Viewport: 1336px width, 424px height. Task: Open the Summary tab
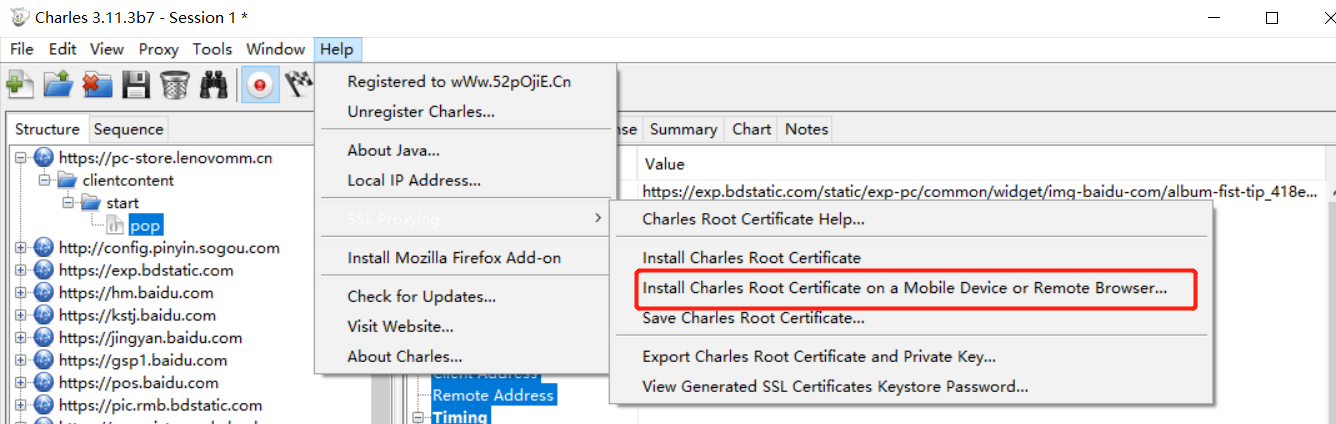tap(683, 129)
